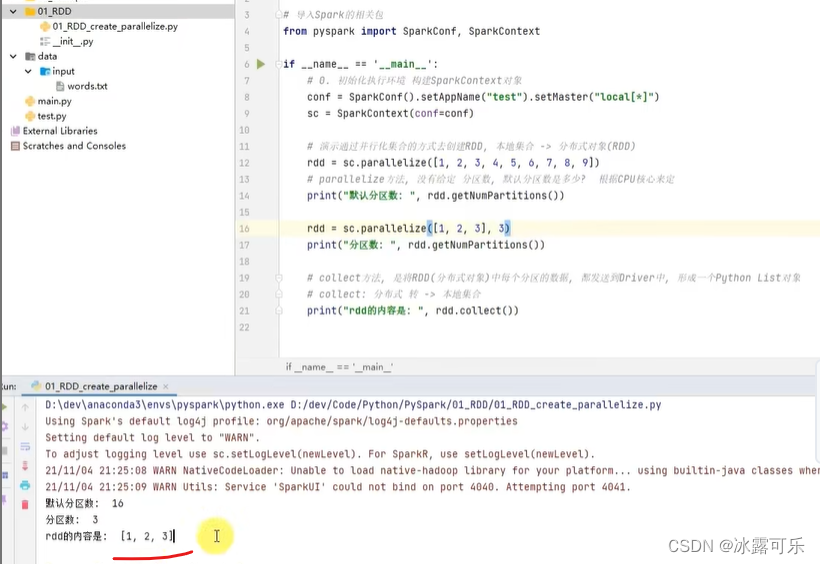
Task: Click 'Setting default log level' console line
Action: 152,437
